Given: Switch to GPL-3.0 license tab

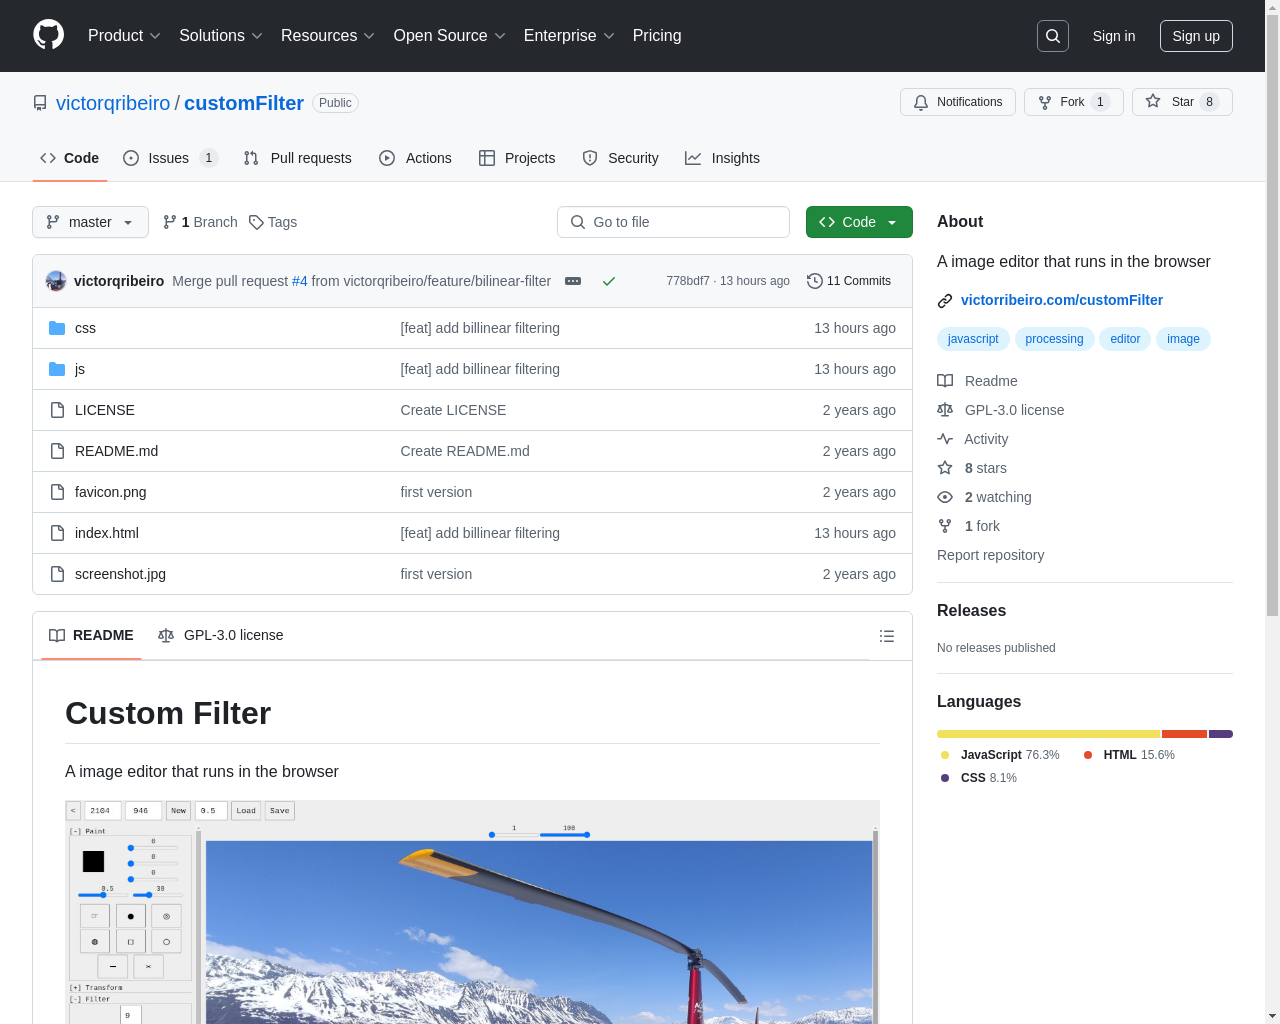Looking at the screenshot, I should (x=221, y=636).
